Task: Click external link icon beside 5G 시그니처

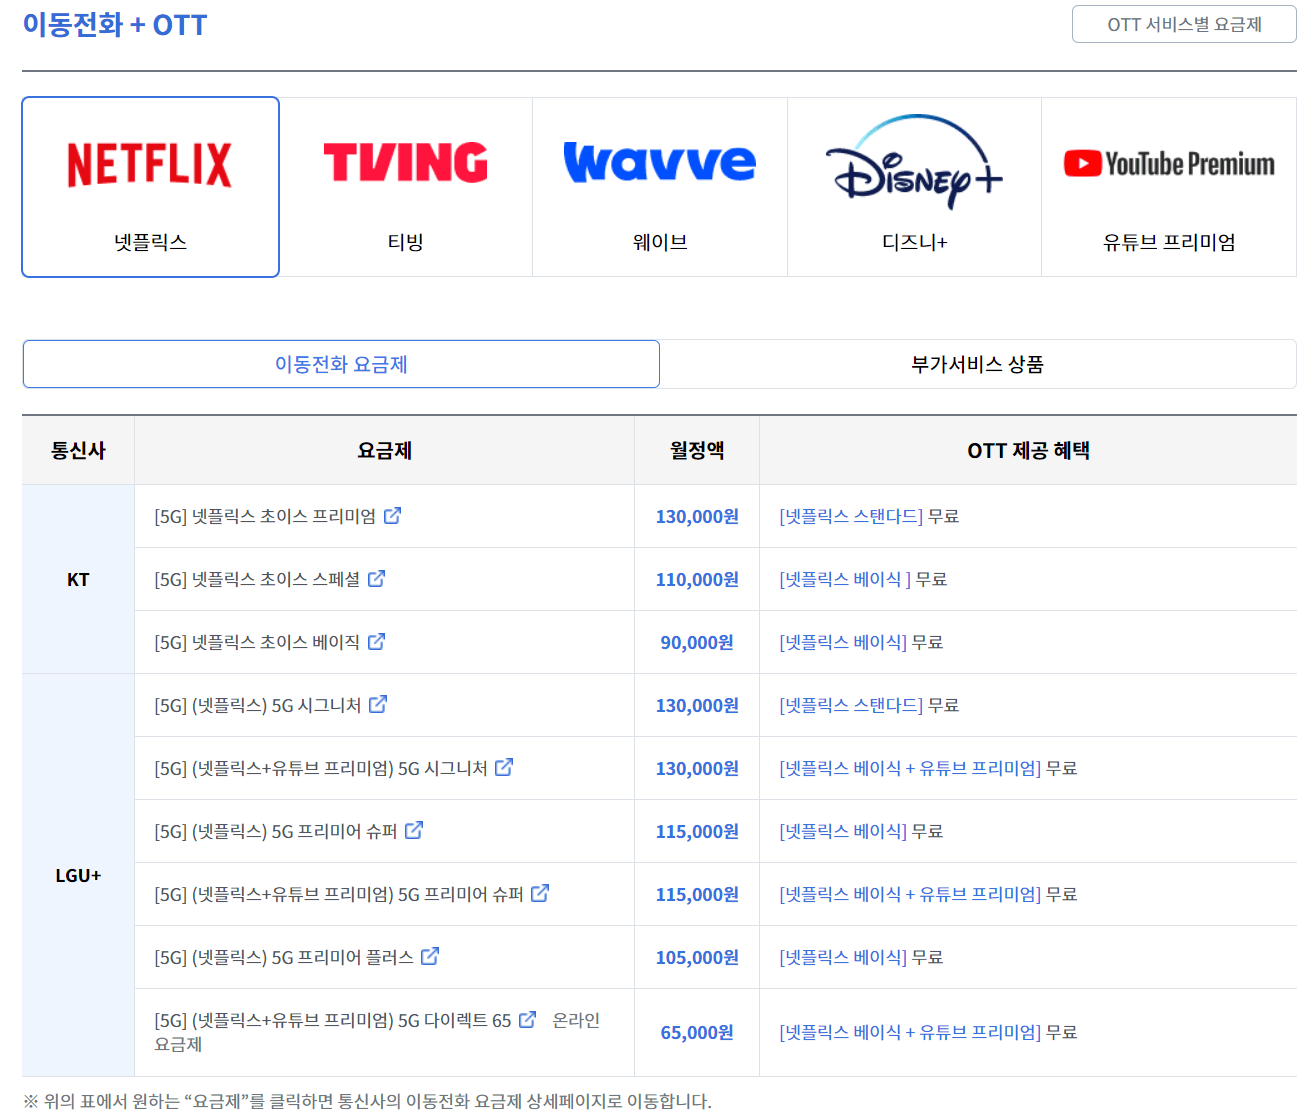Action: click(x=378, y=704)
